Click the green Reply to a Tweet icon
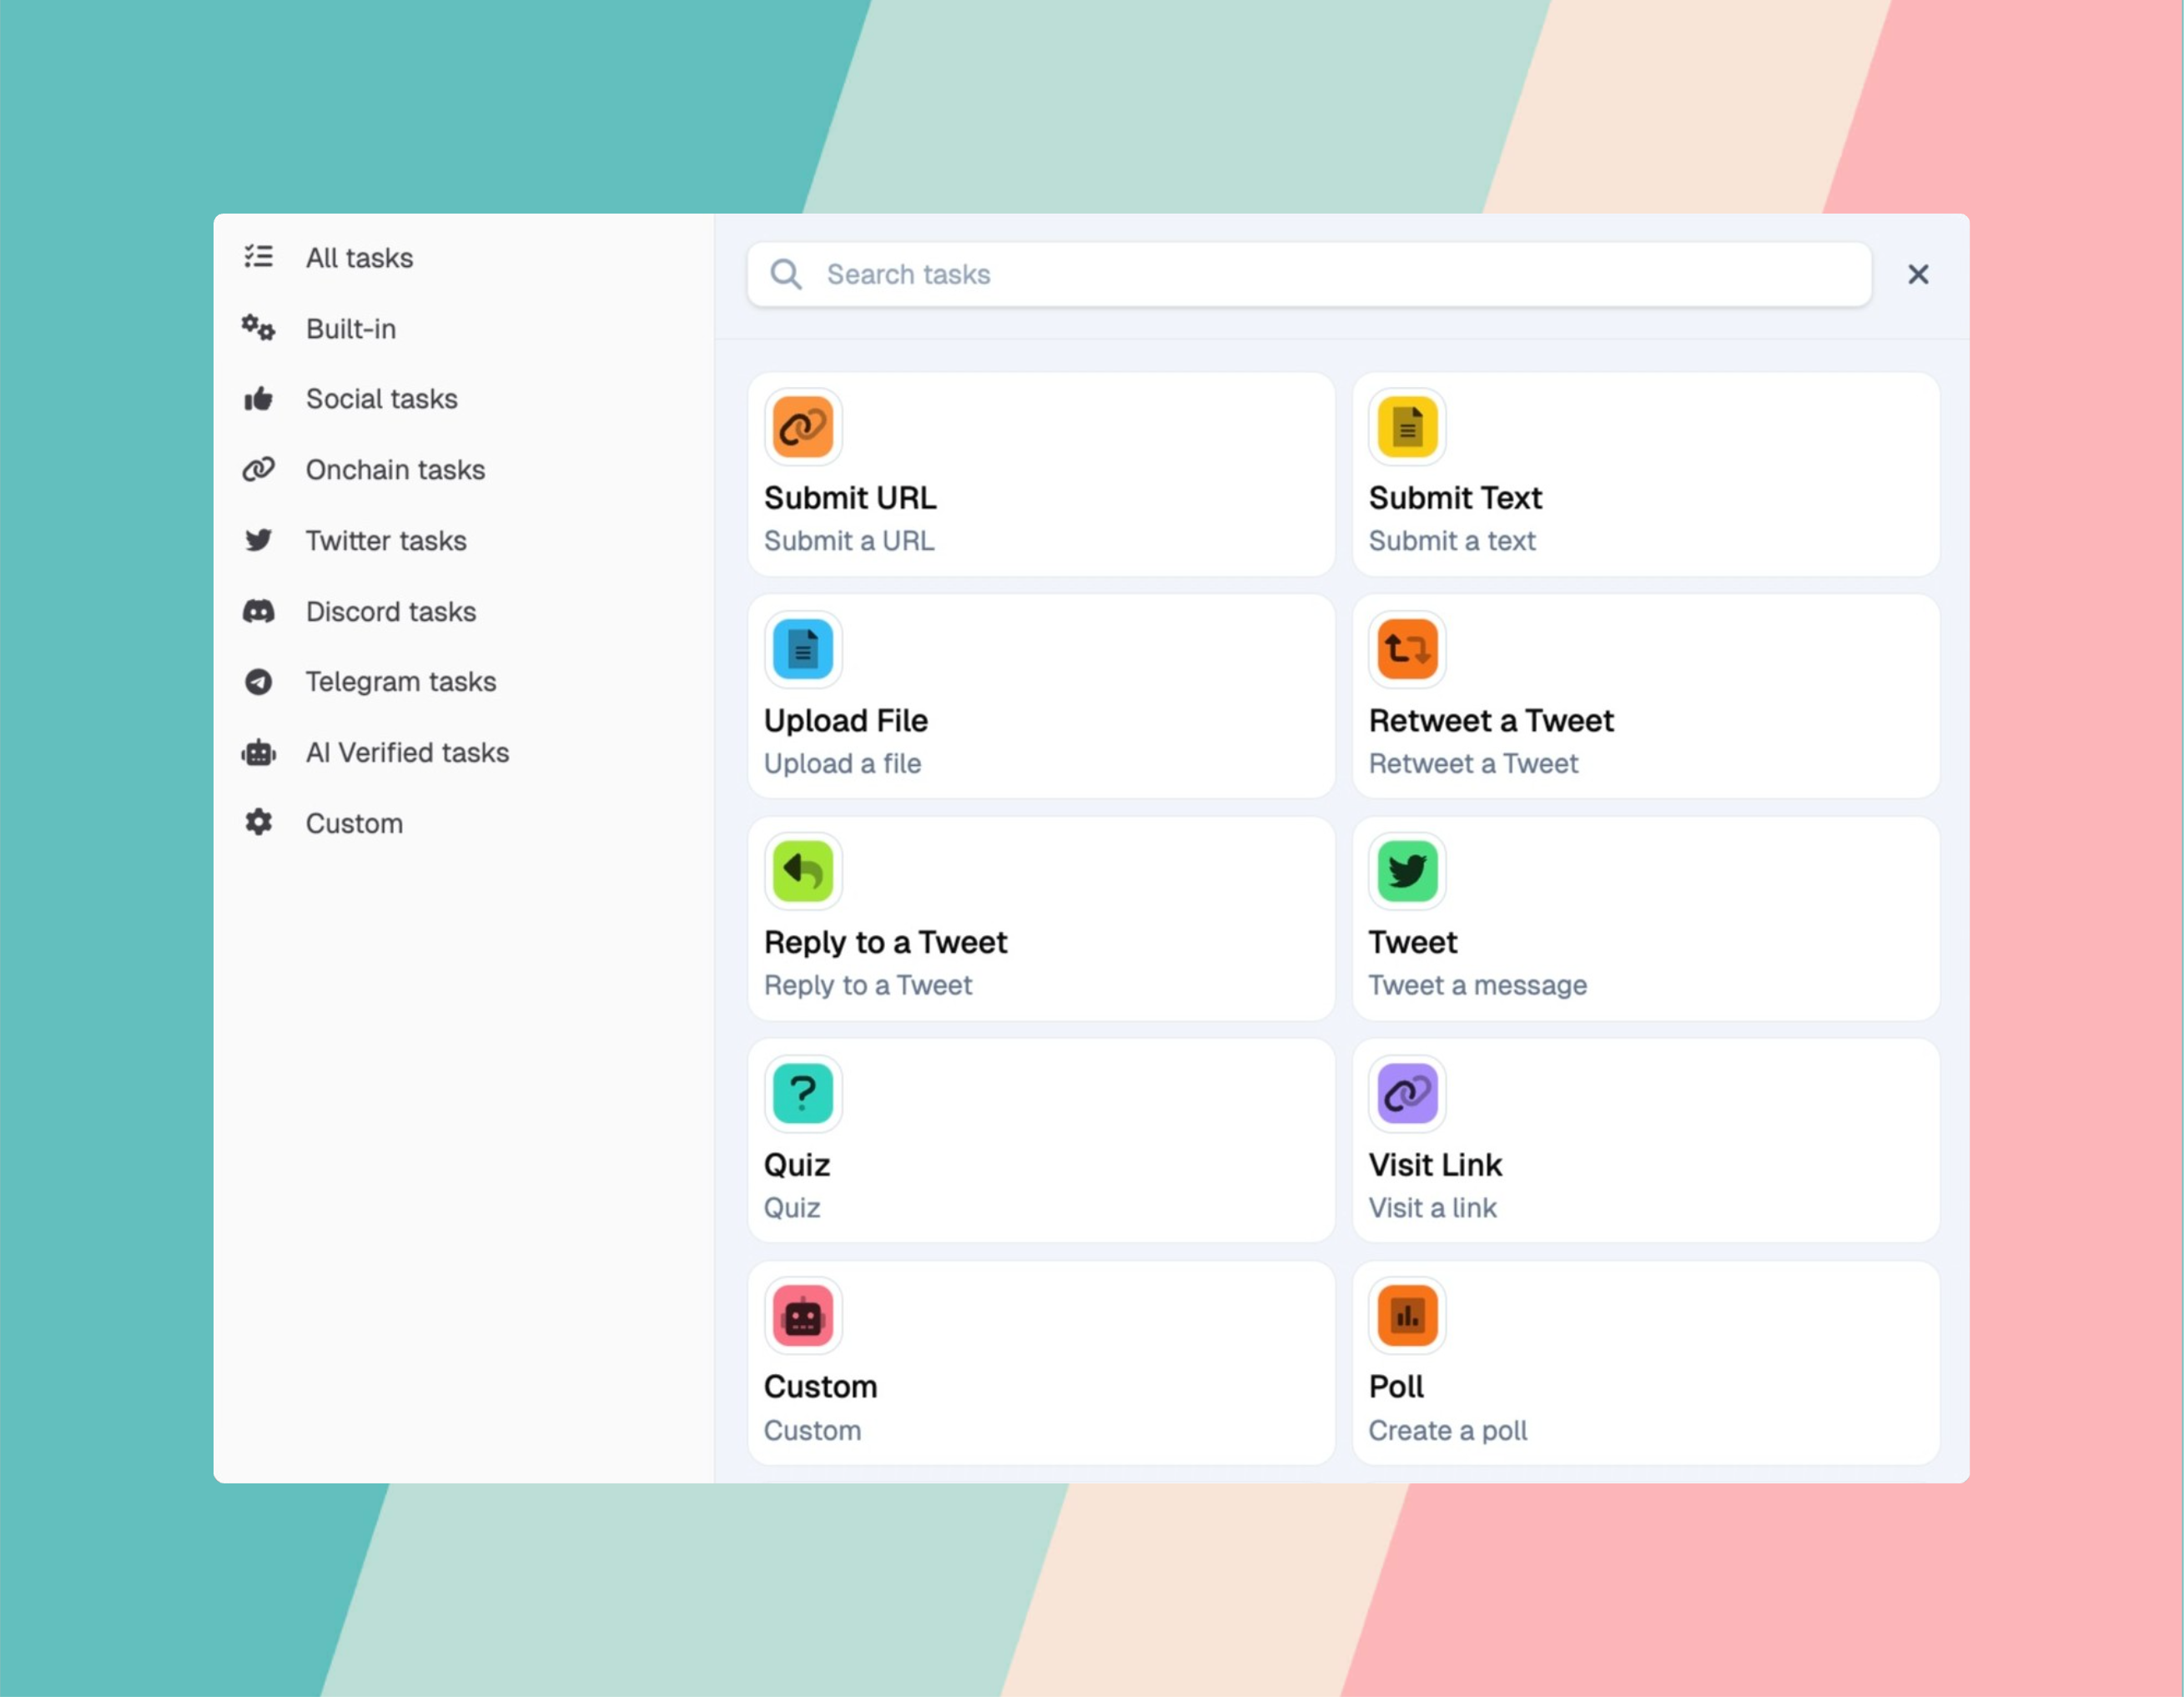The height and width of the screenshot is (1697, 2184). [803, 871]
